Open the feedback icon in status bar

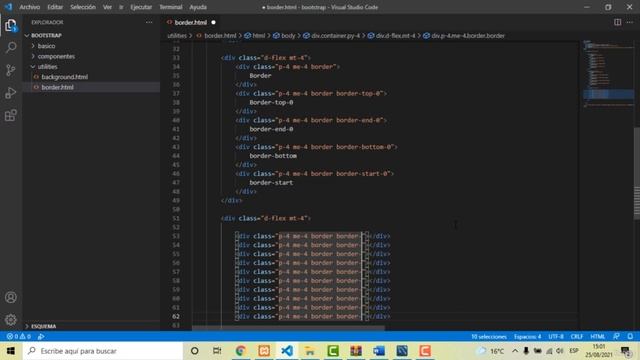pos(616,336)
